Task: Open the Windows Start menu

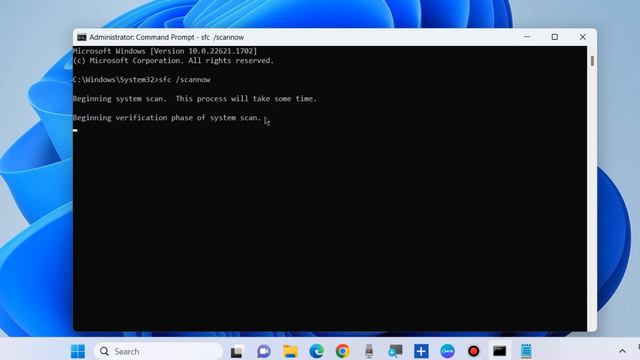Action: pyautogui.click(x=78, y=351)
